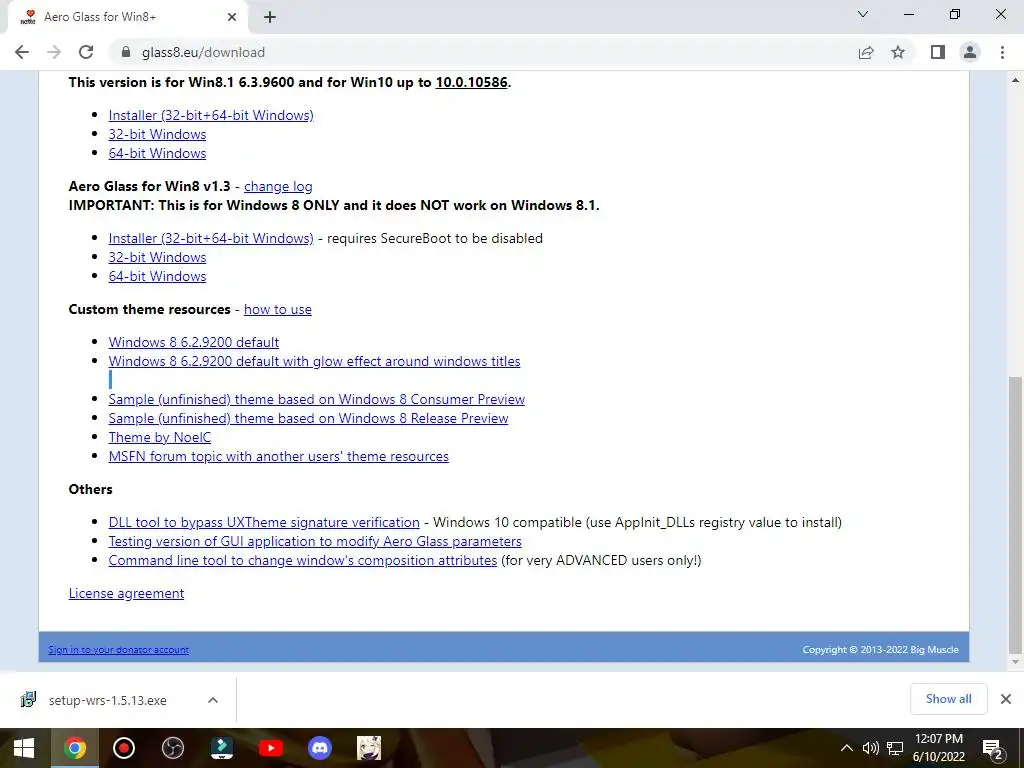Screen dimensions: 1024x768
Task: Open the Consumer Preview sample theme
Action: (x=317, y=399)
